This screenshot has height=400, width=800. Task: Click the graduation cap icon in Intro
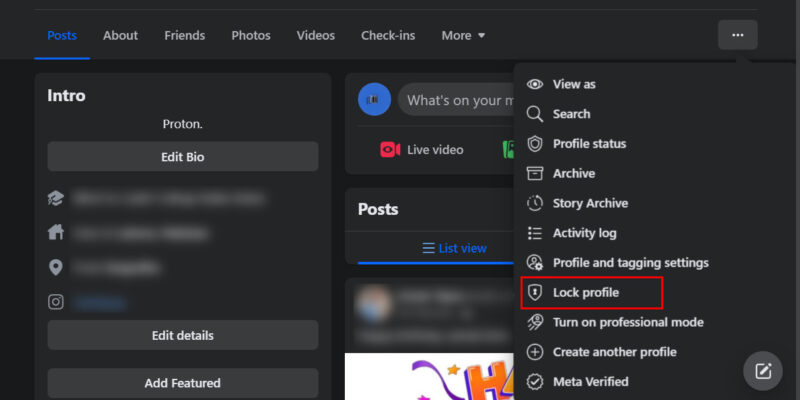coord(56,198)
